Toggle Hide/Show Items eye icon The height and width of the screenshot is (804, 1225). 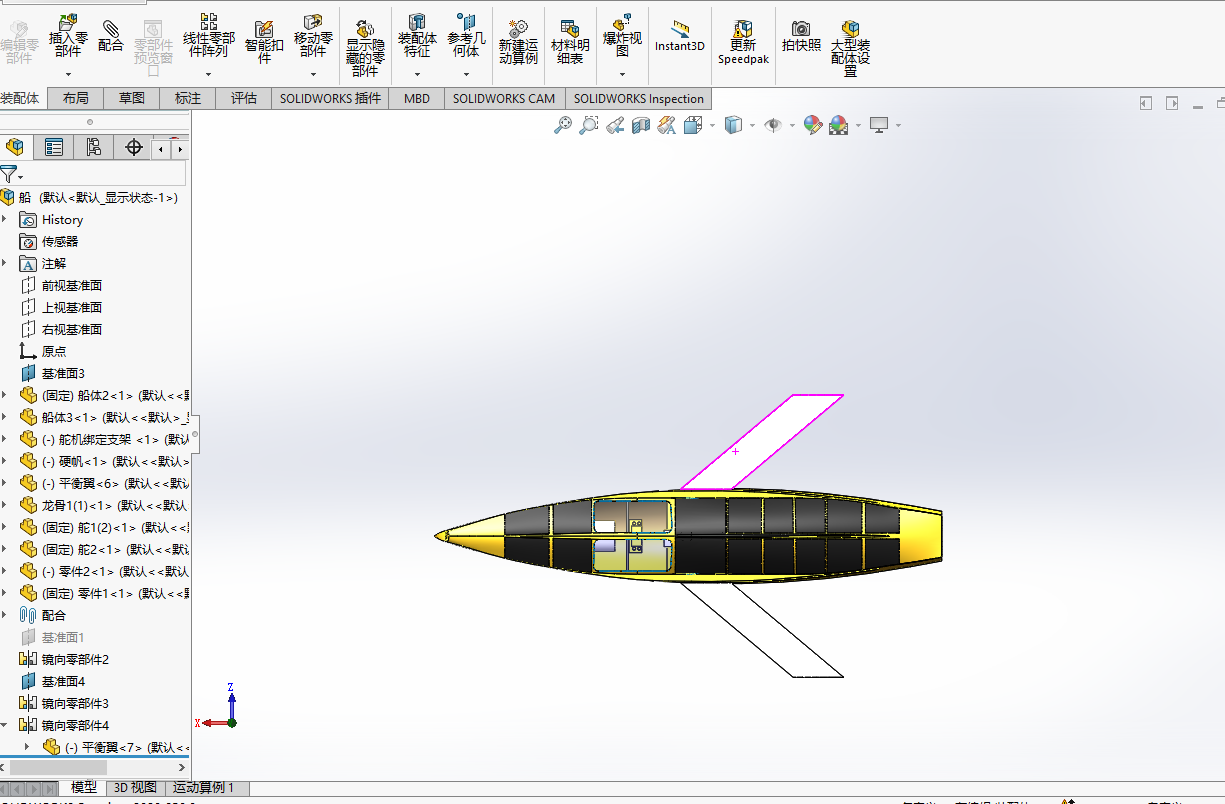pyautogui.click(x=773, y=125)
